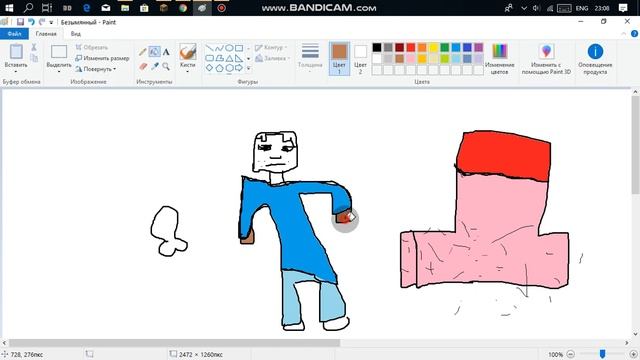Select the Magnifier tool
Screen dimensions: 640x360
tap(166, 66)
